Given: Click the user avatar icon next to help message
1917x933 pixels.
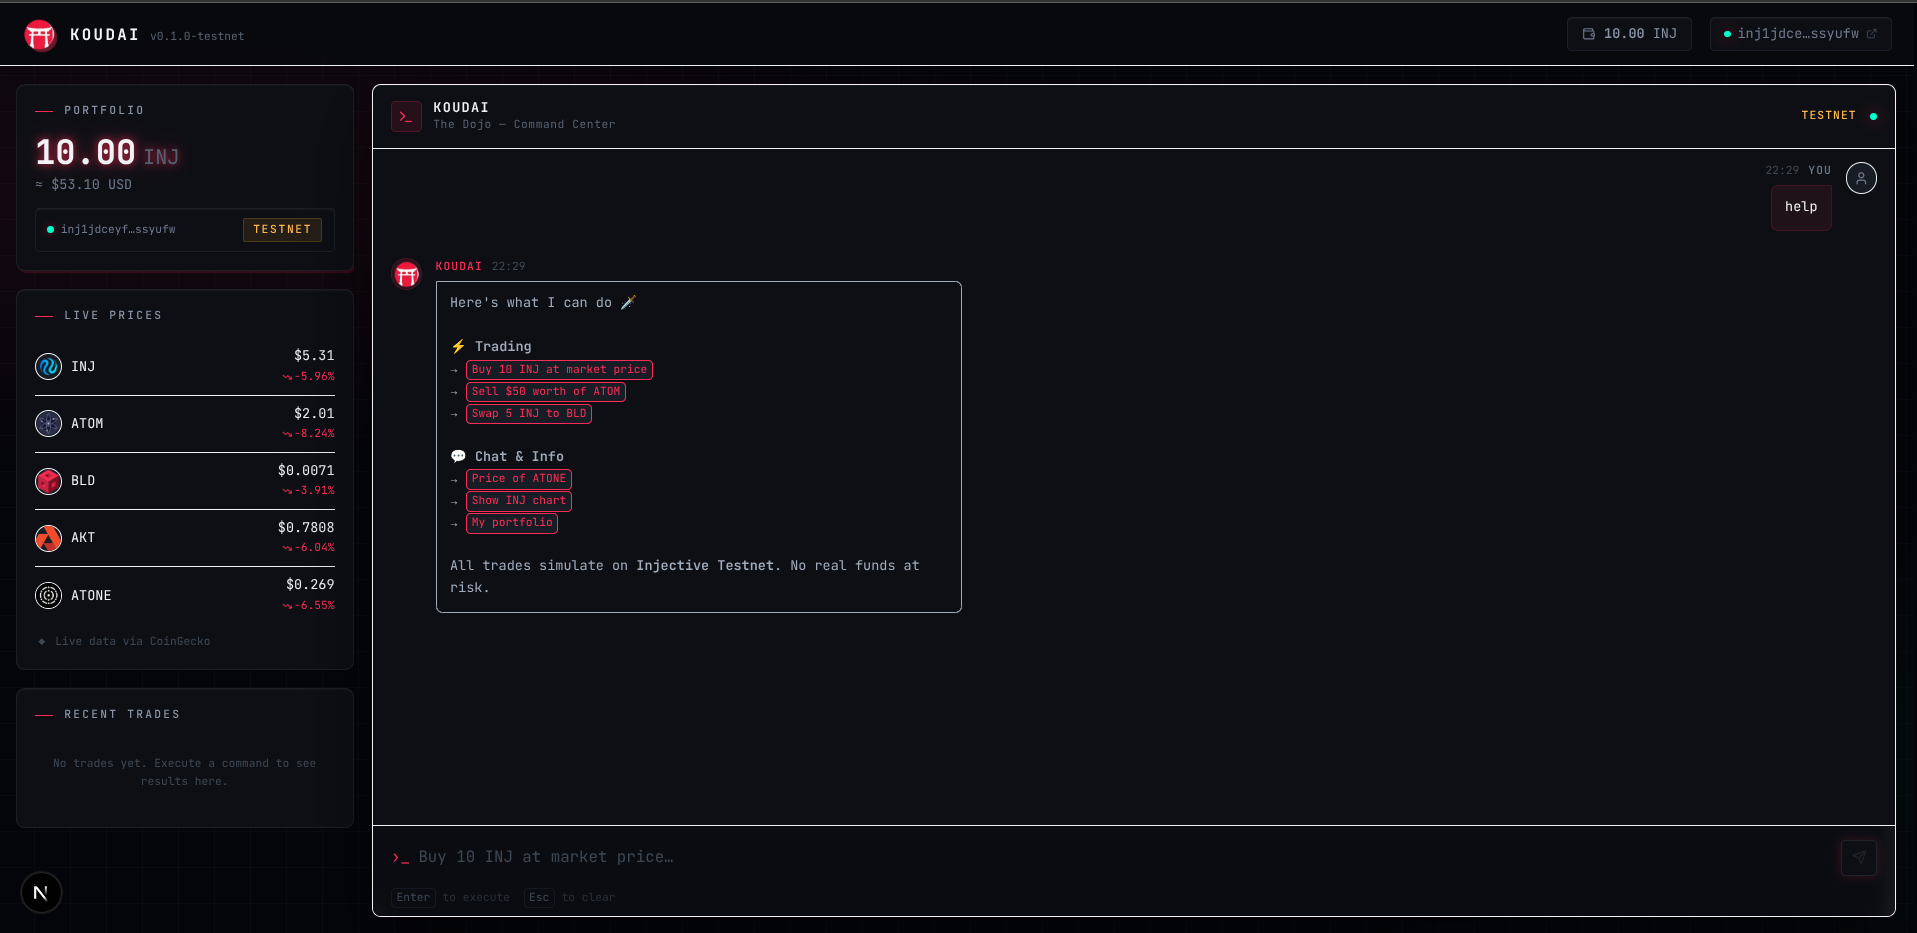Looking at the screenshot, I should point(1861,178).
